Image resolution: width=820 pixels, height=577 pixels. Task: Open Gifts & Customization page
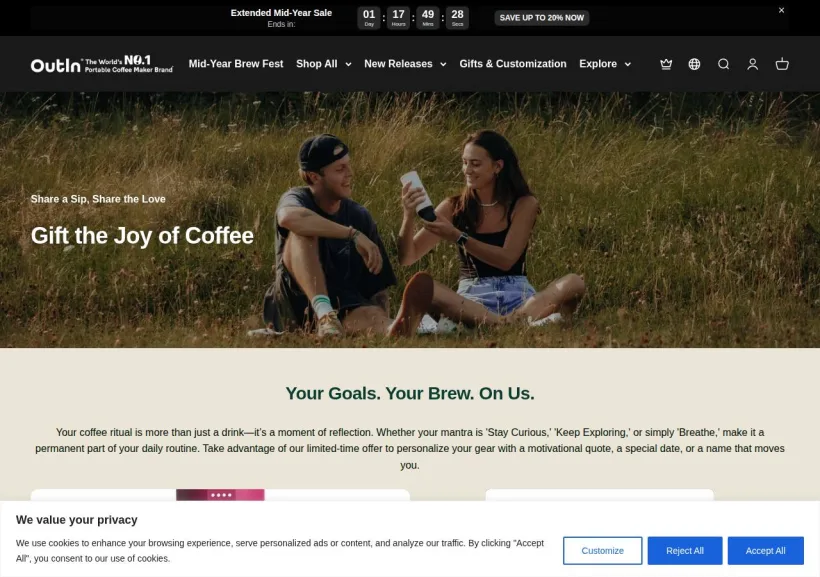pyautogui.click(x=512, y=64)
